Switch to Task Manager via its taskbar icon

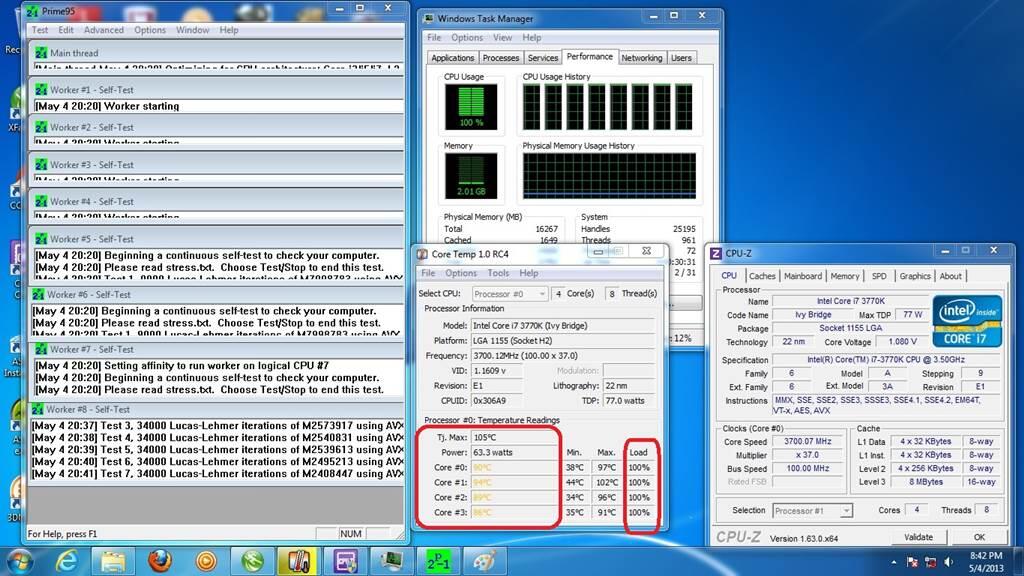391,561
